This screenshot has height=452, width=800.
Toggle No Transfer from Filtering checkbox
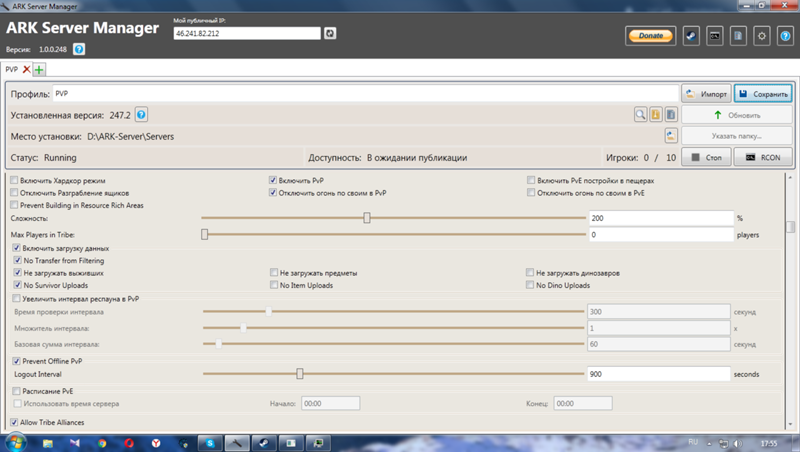(18, 260)
